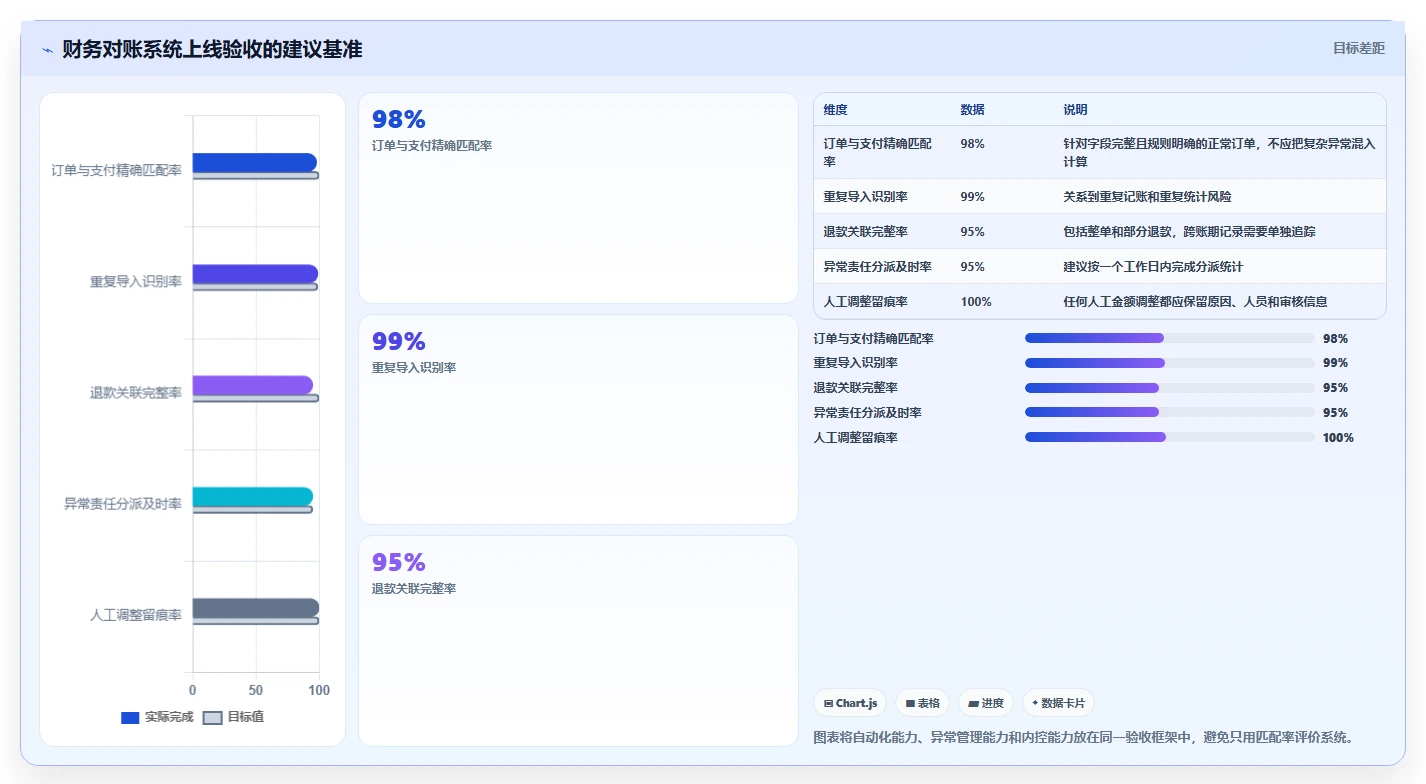Select the 99% 重复导入识别率 data card
Viewport: 1426px width, 784px height.
click(578, 420)
